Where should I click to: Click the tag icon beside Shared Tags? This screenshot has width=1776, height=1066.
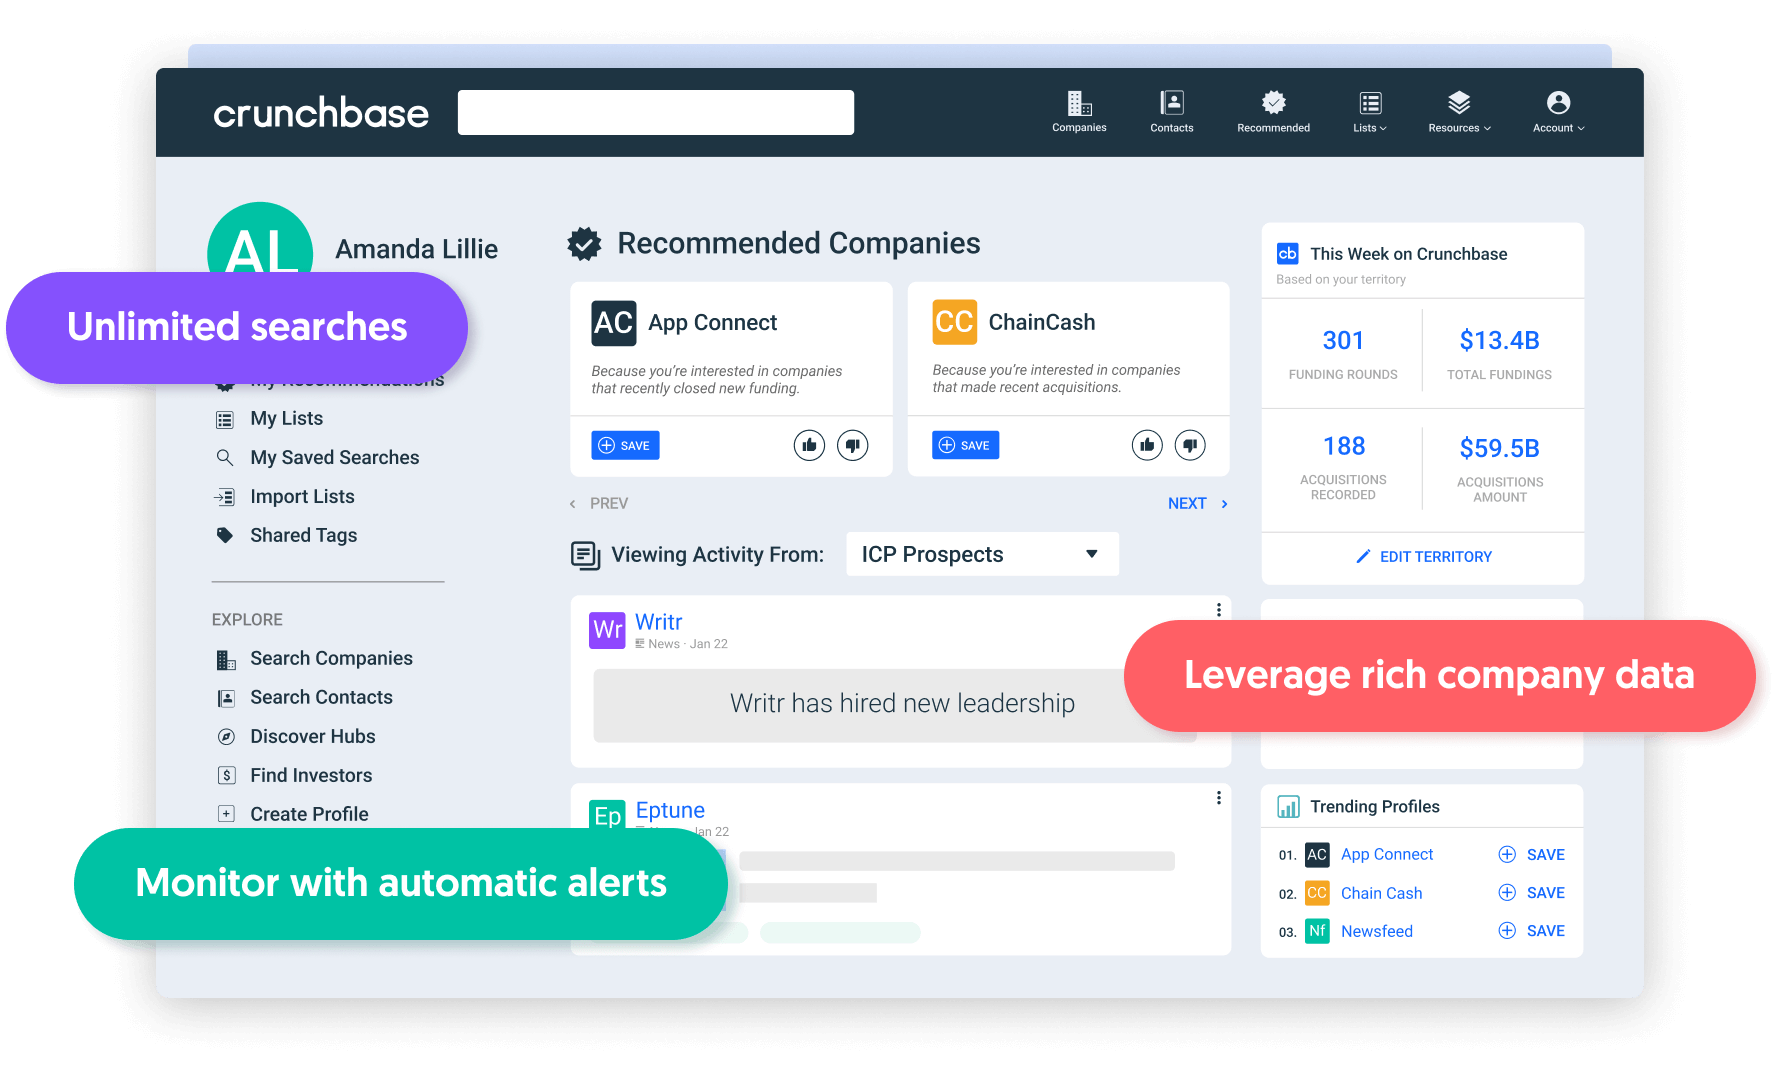(225, 535)
